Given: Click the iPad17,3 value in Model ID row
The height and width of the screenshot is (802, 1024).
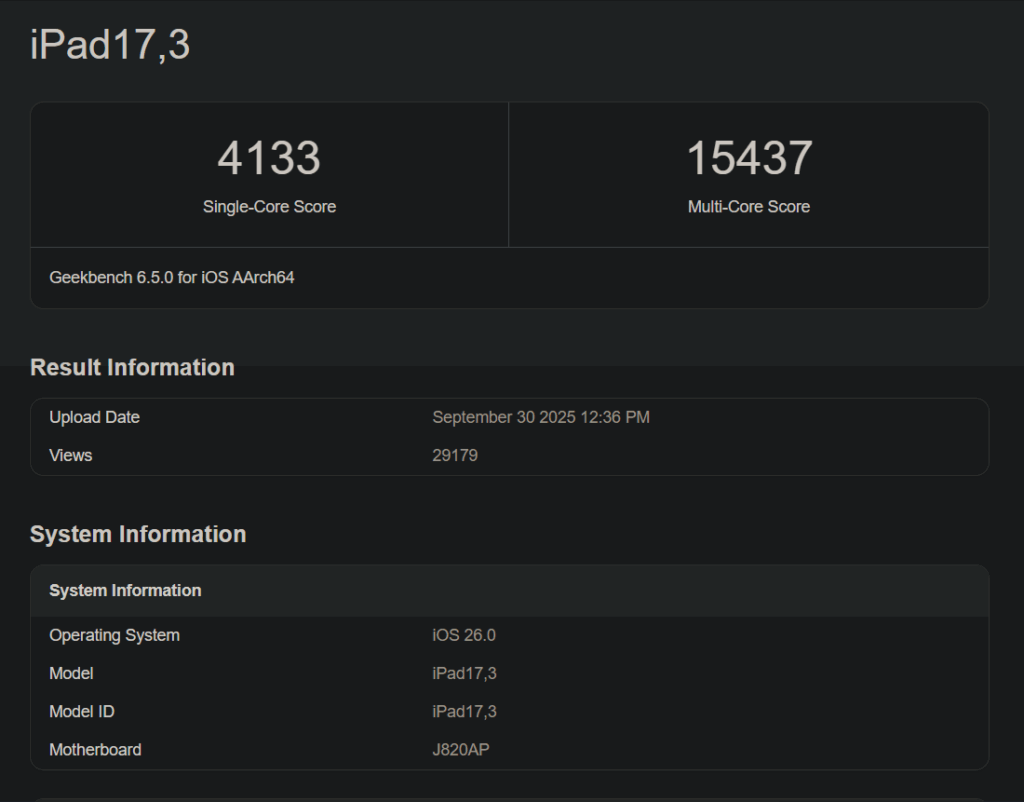Looking at the screenshot, I should pyautogui.click(x=464, y=711).
